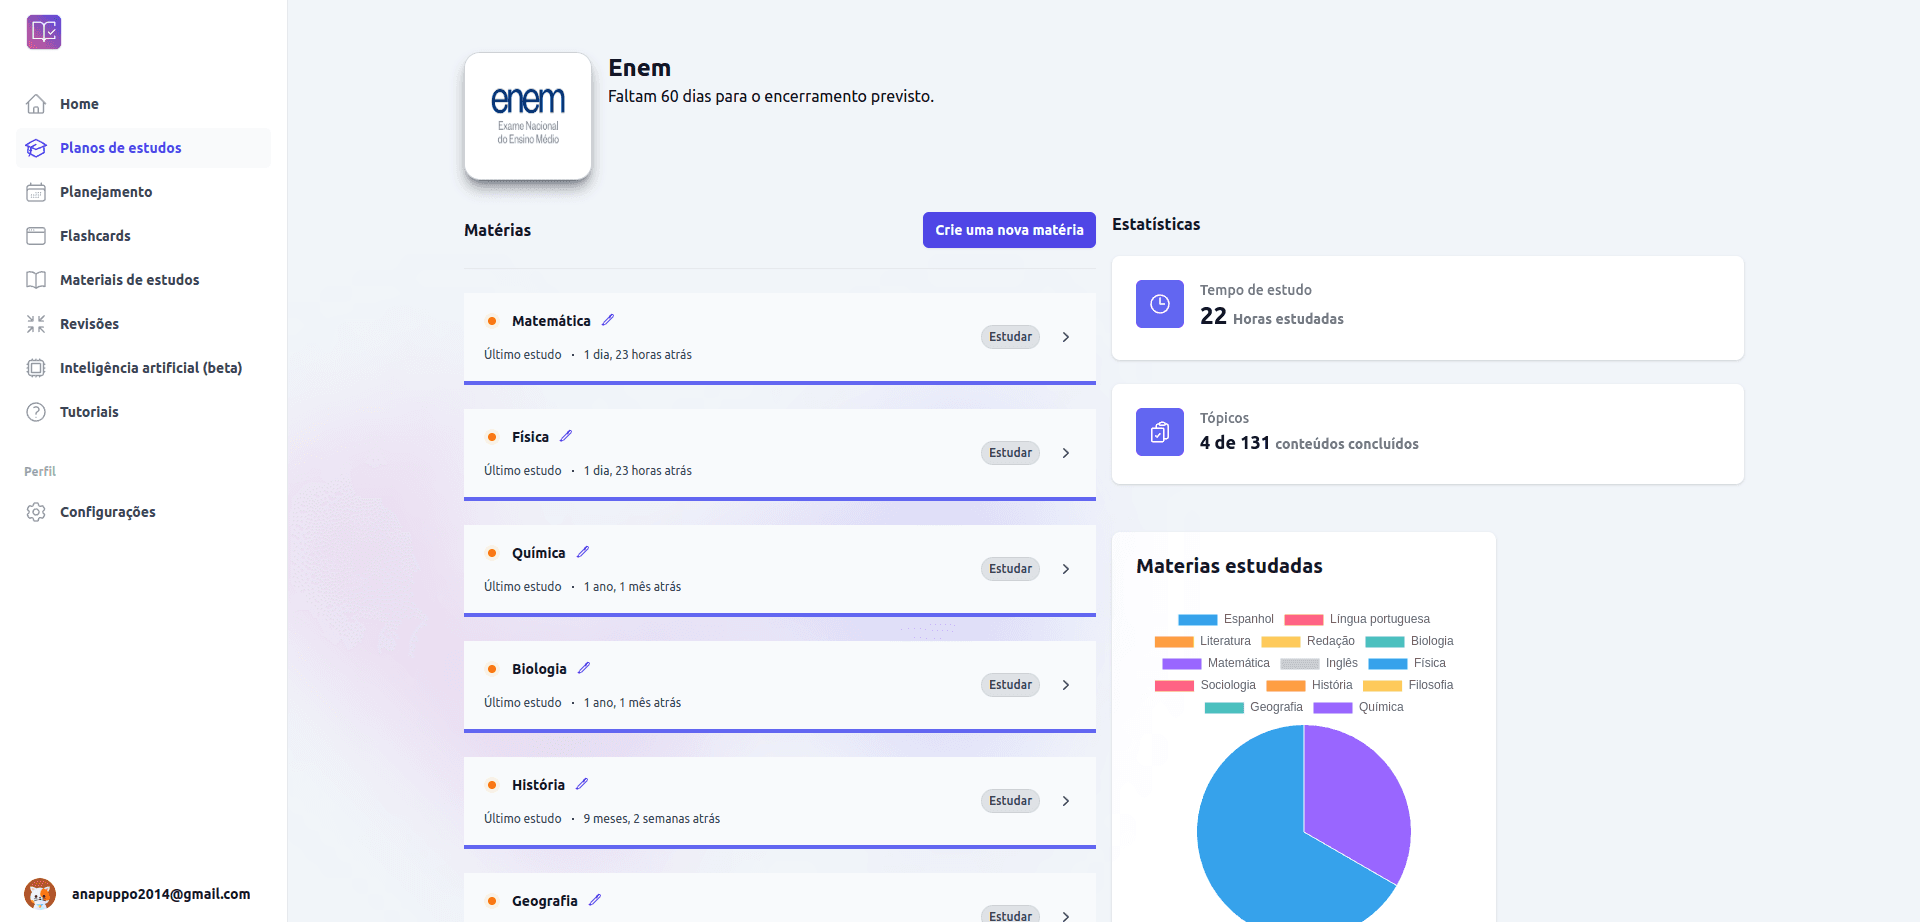Open Inteligência artificial (beta) section
This screenshot has width=1920, height=922.
pos(144,368)
